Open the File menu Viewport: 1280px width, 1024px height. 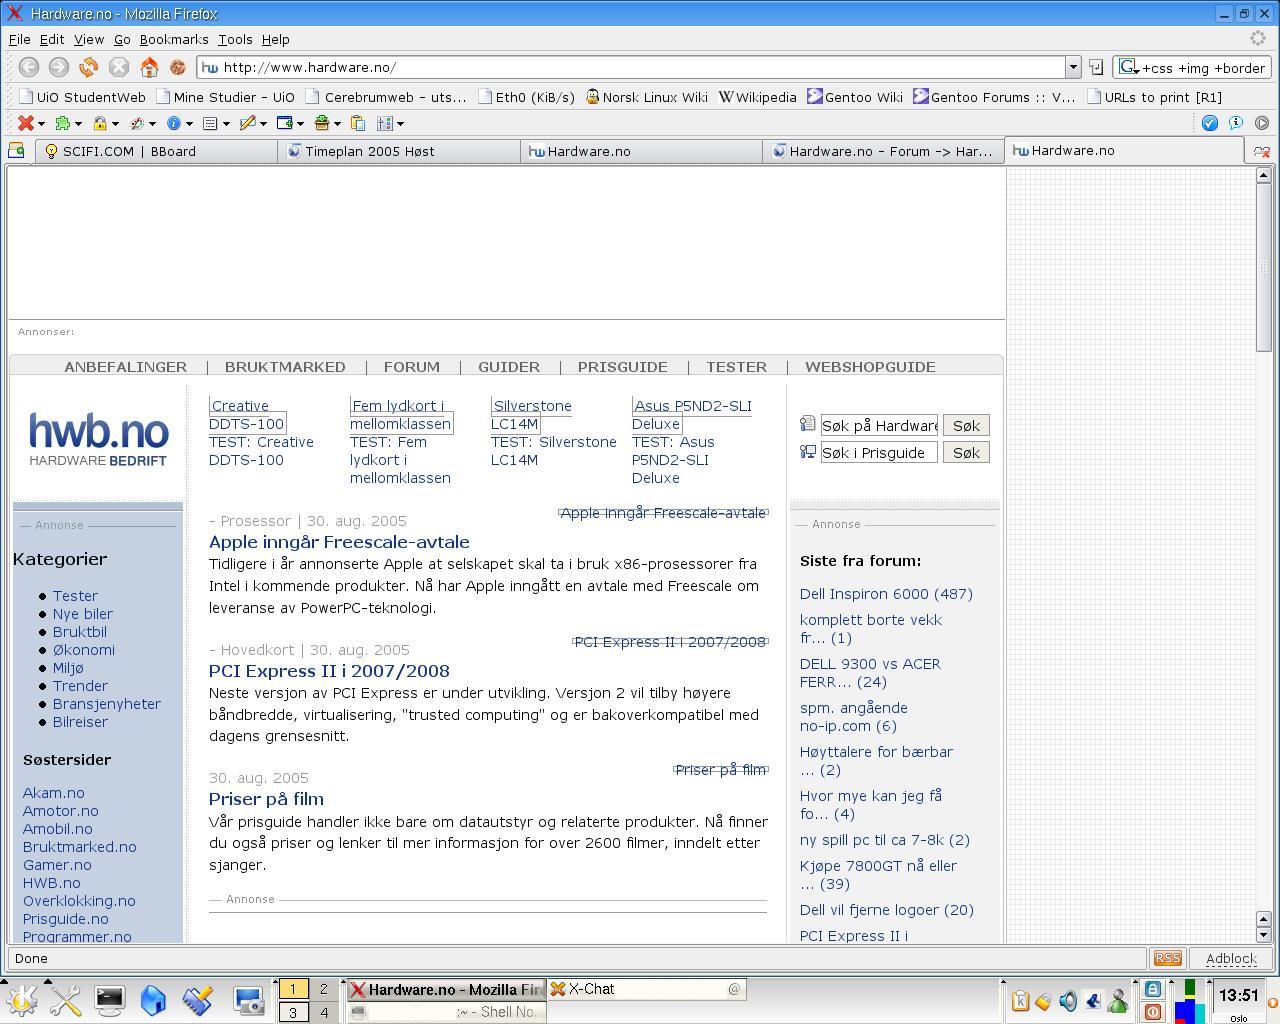click(20, 39)
